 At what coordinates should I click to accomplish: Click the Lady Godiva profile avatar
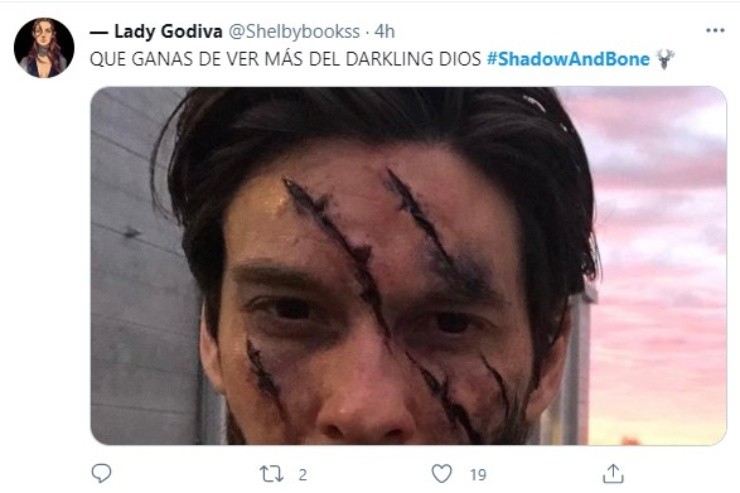[44, 48]
